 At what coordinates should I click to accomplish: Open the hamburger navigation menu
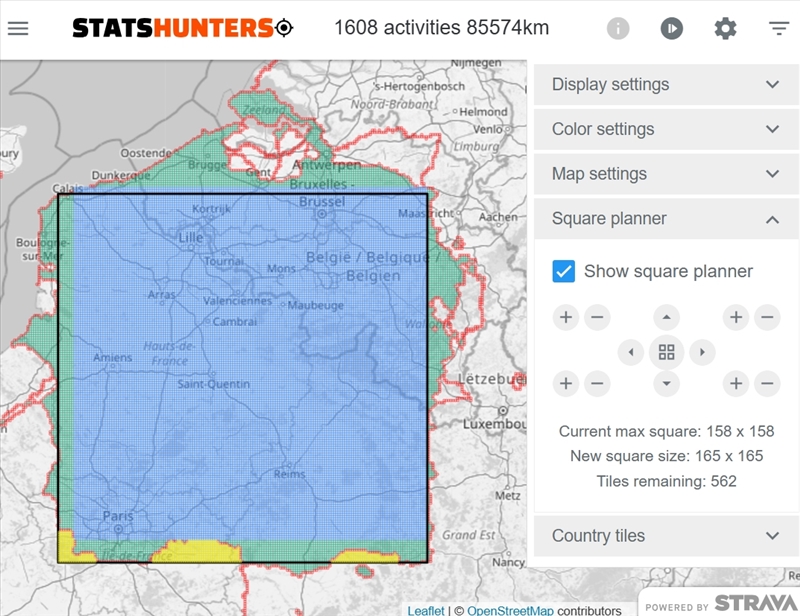[18, 28]
